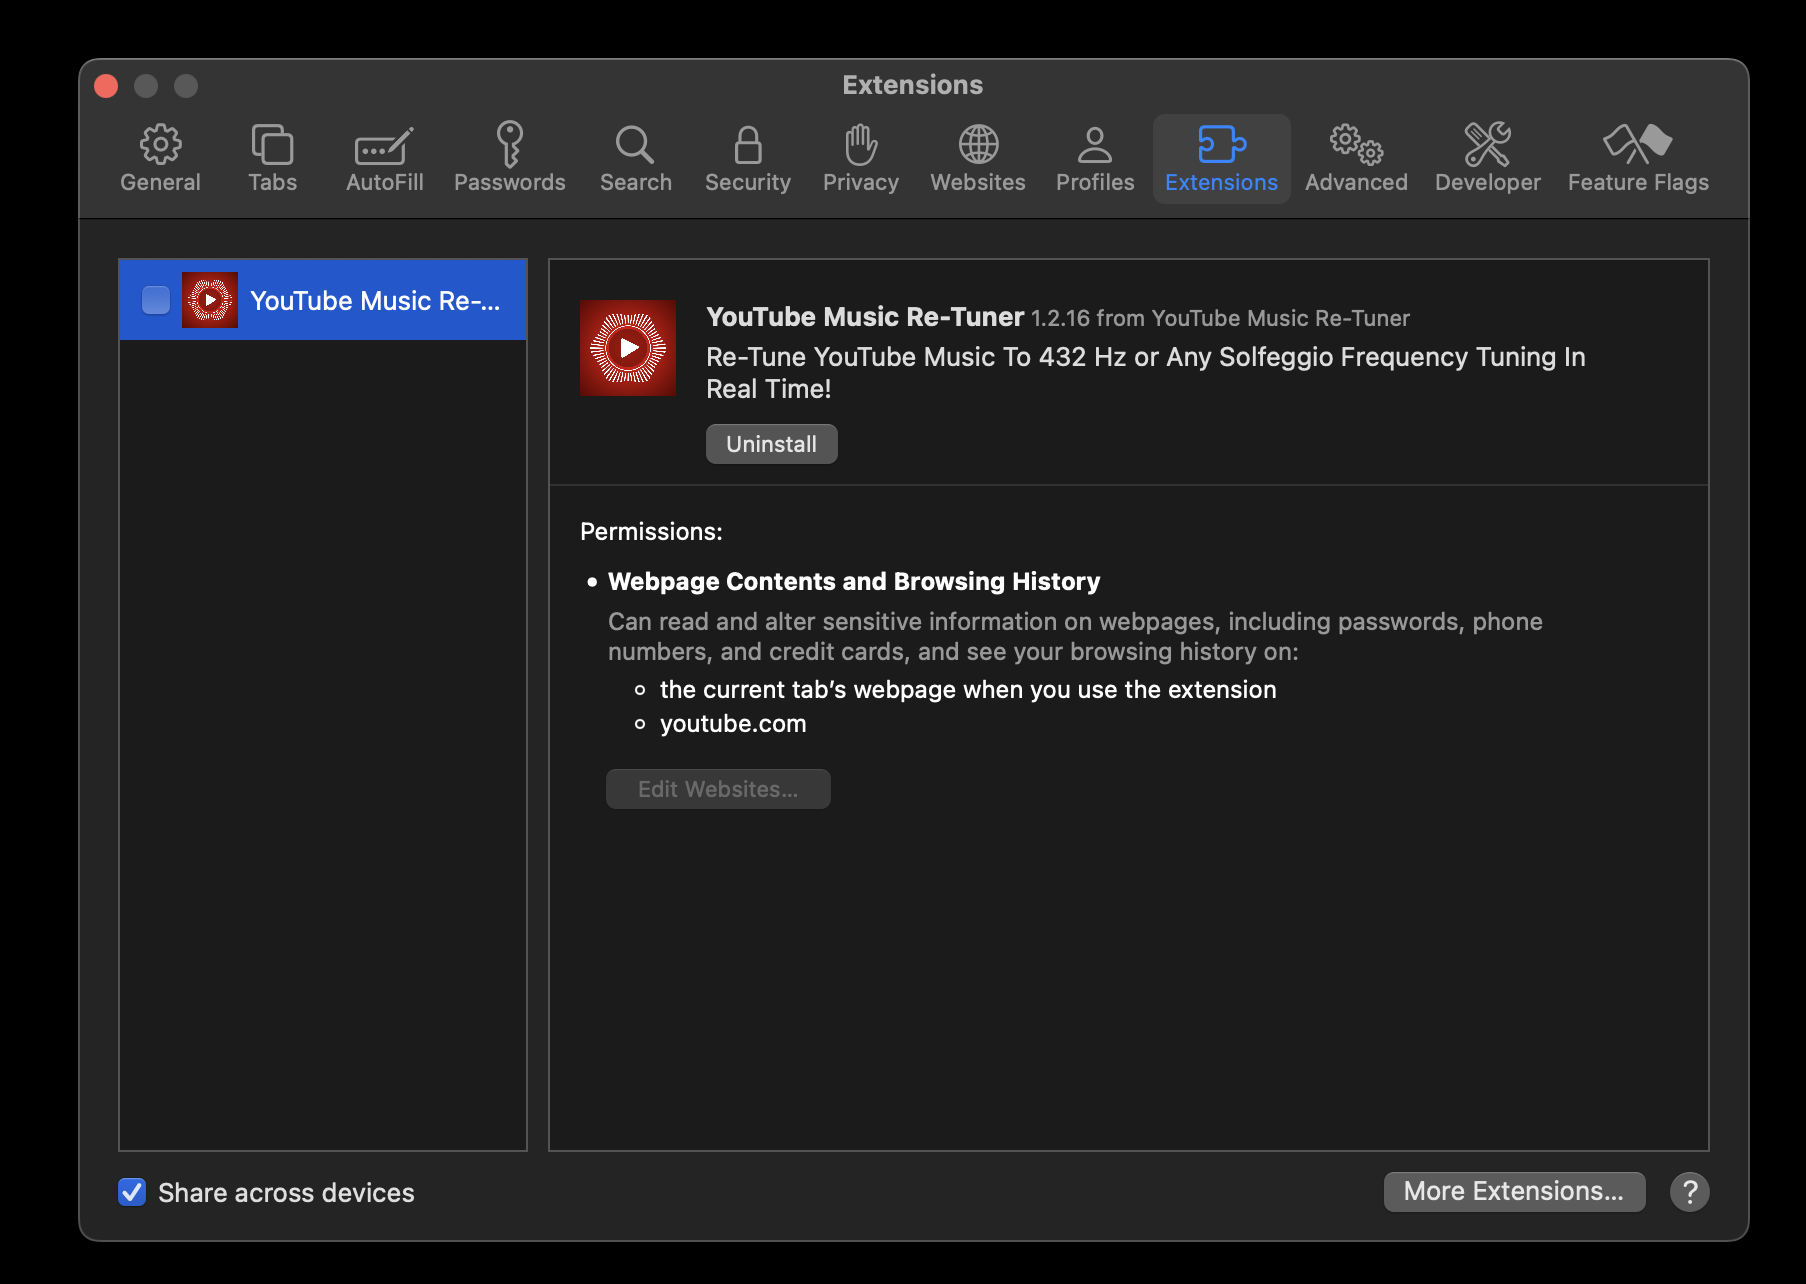Click the Edit Websites button
Viewport: 1806px width, 1284px height.
click(x=718, y=789)
